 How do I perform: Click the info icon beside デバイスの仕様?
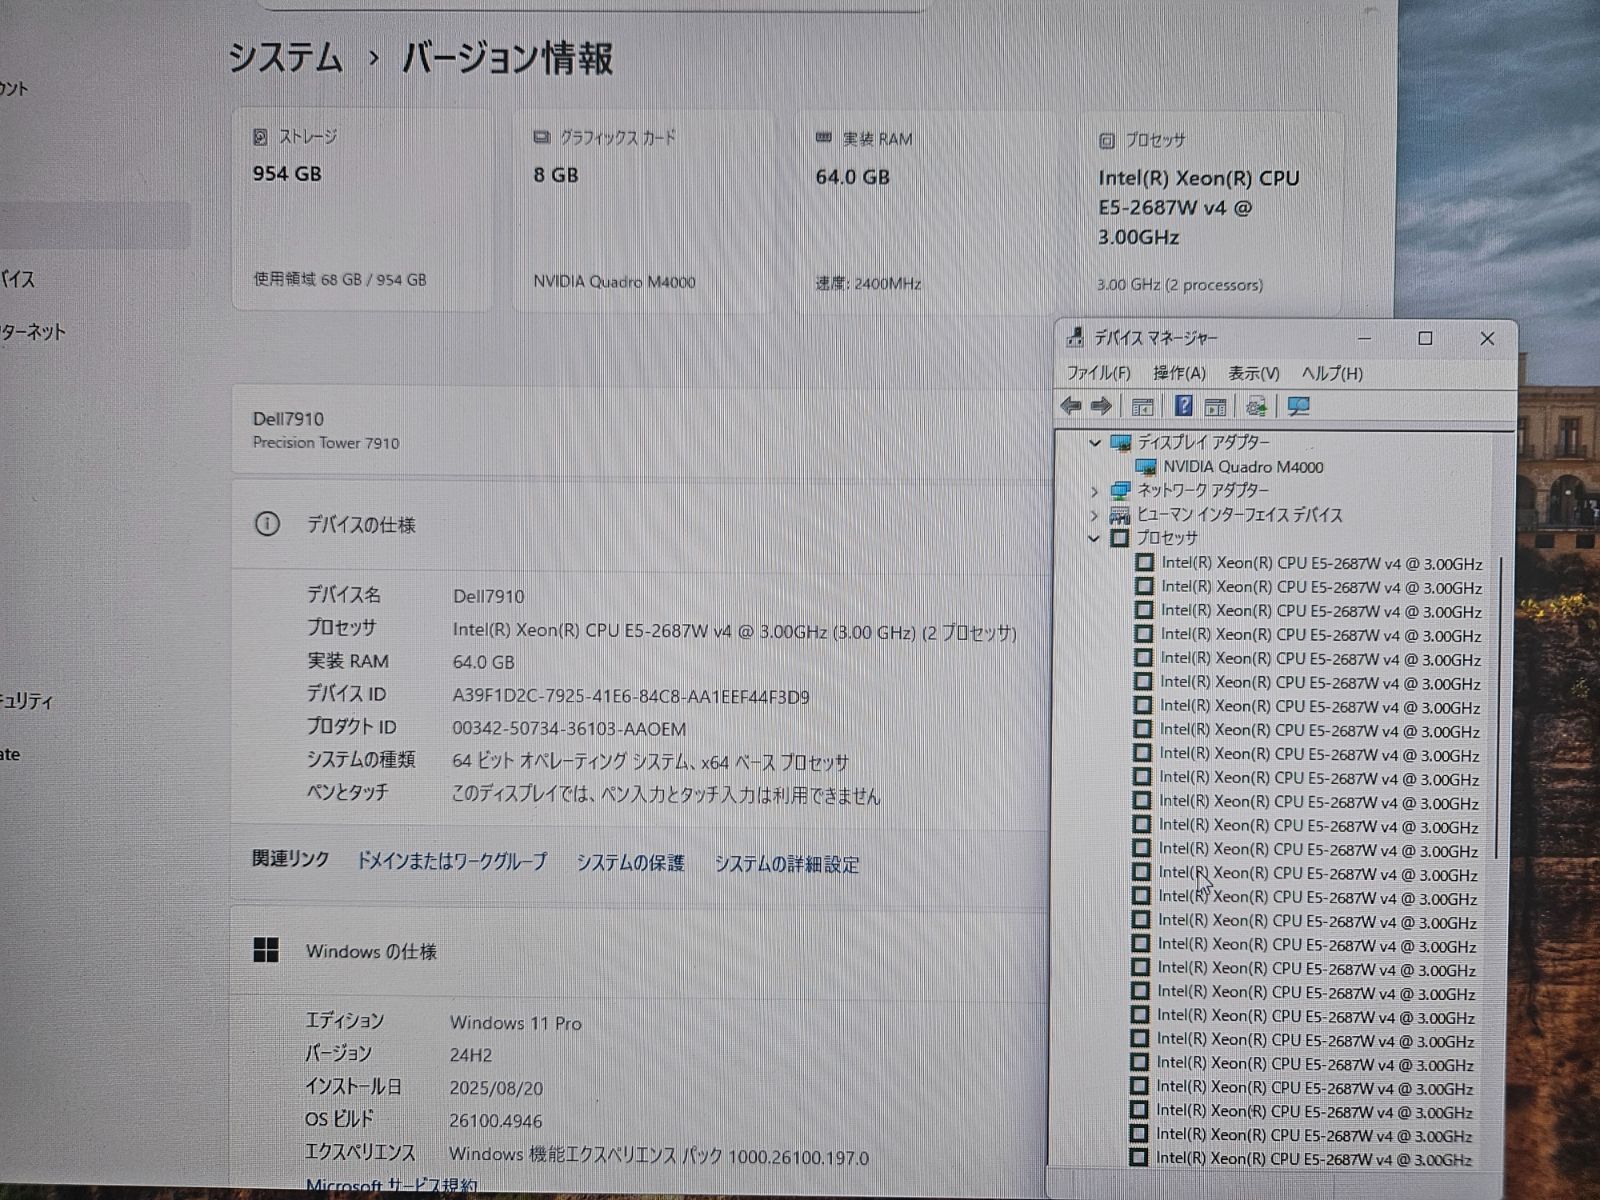pyautogui.click(x=267, y=524)
